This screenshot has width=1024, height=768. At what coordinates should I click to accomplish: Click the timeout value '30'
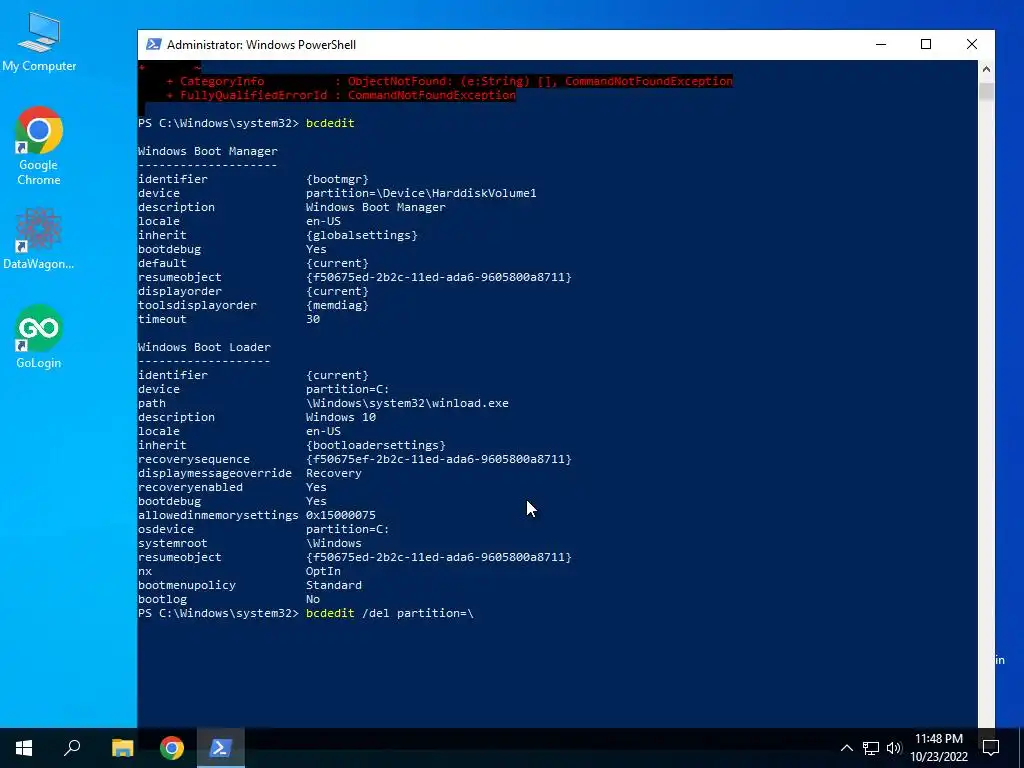point(313,319)
